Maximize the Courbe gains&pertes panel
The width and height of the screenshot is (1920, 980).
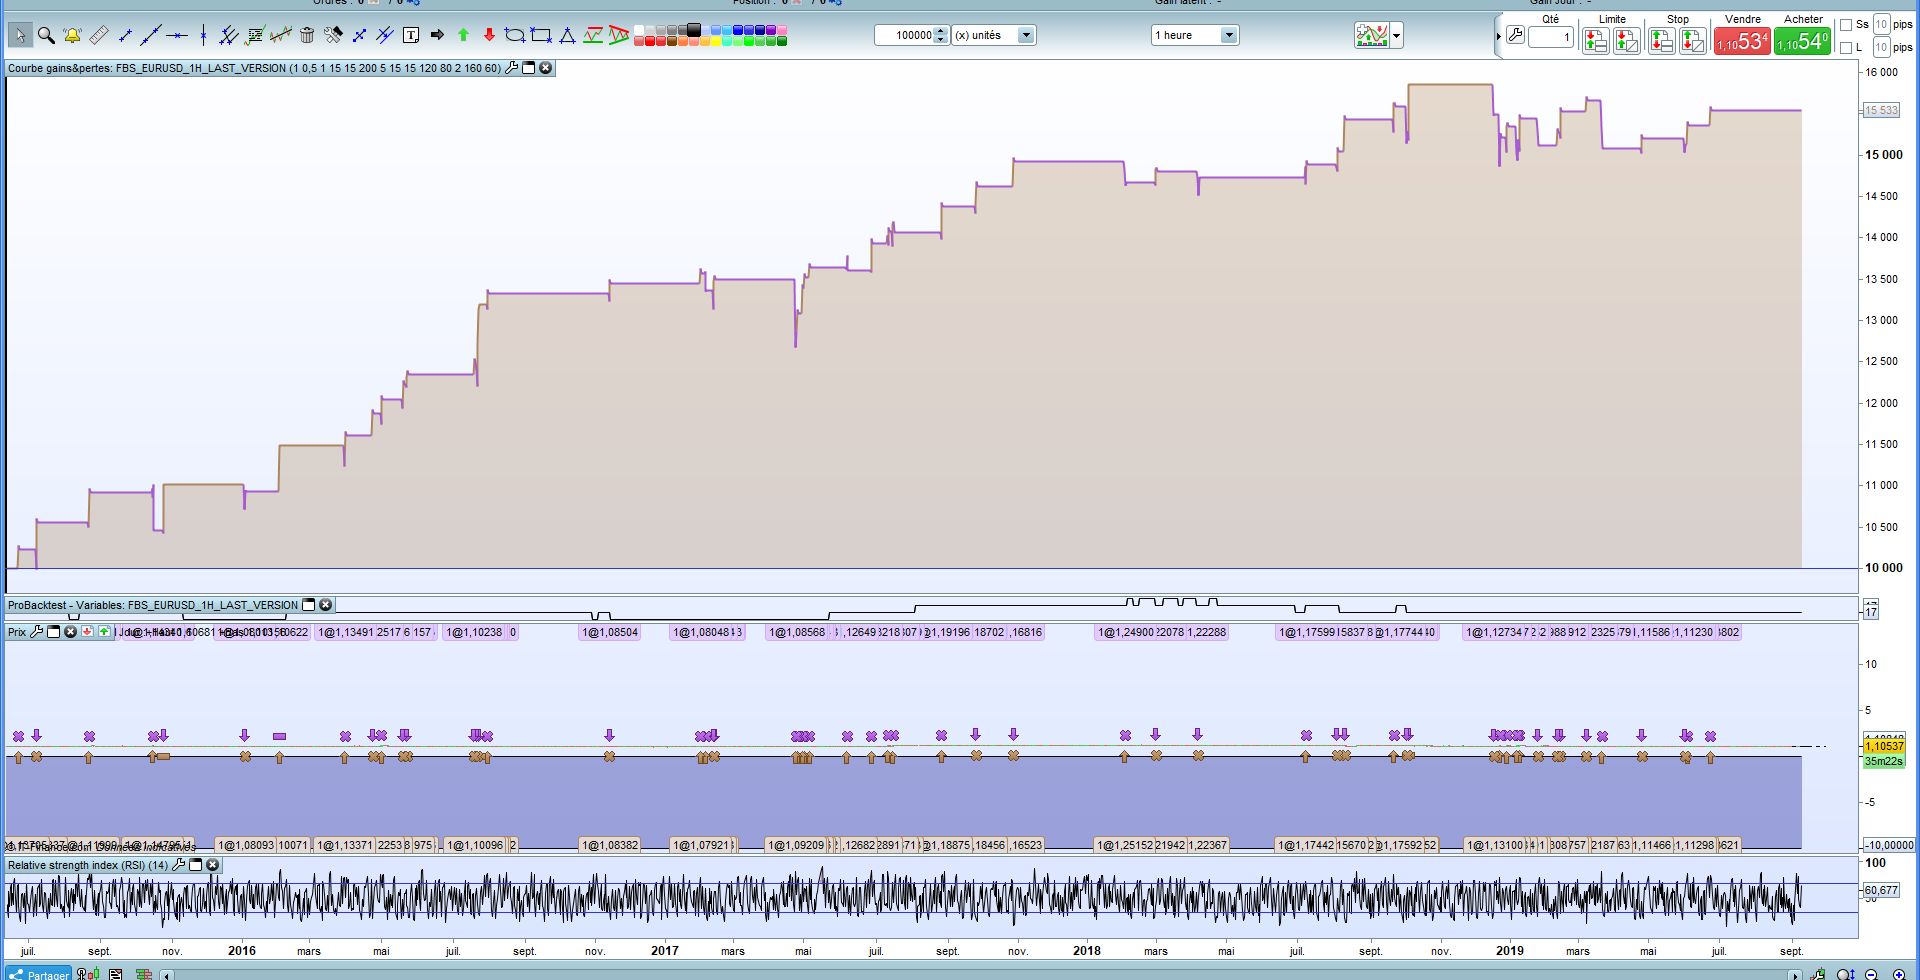click(529, 68)
